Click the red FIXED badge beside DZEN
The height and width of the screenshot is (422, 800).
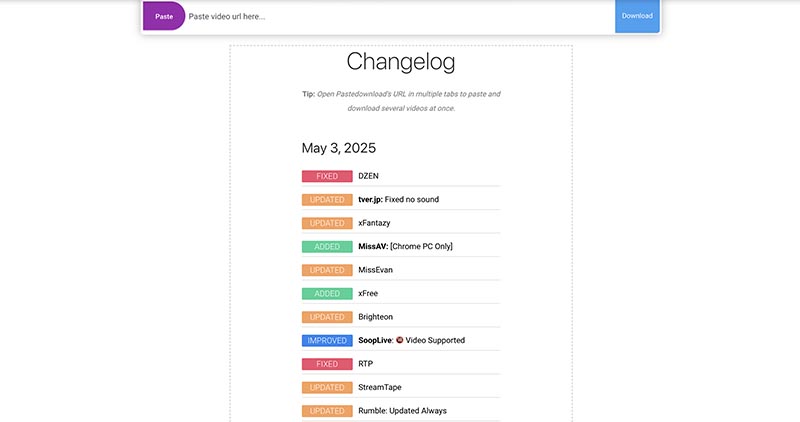[327, 176]
